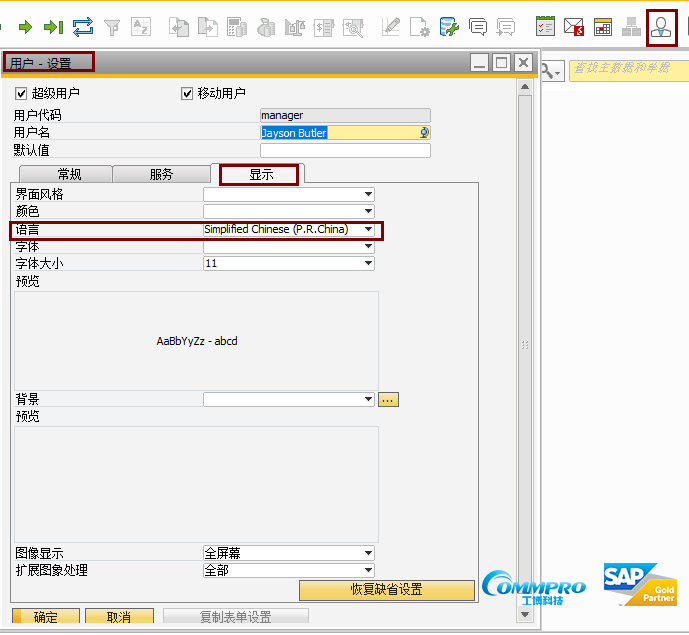689x635 pixels.
Task: Click the 默认值 input field
Action: (x=345, y=151)
